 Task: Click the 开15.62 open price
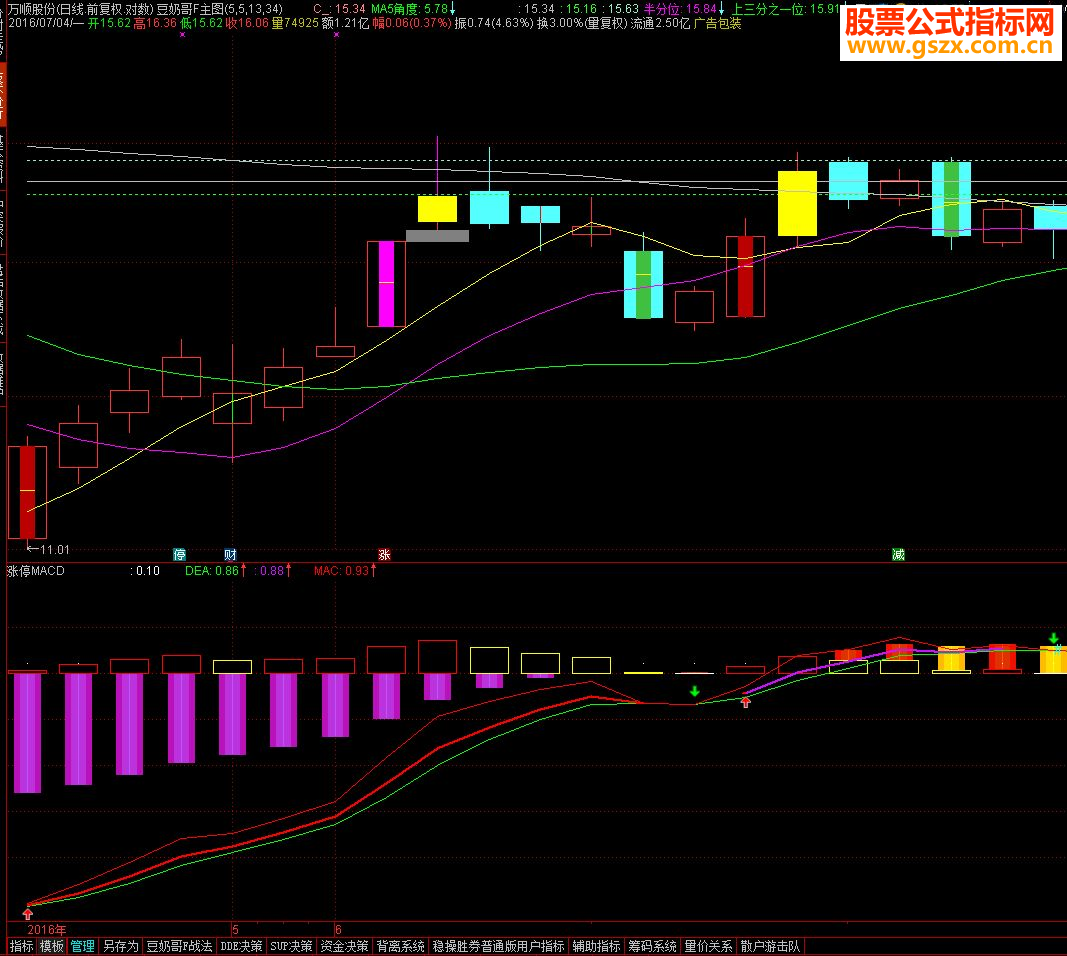109,23
